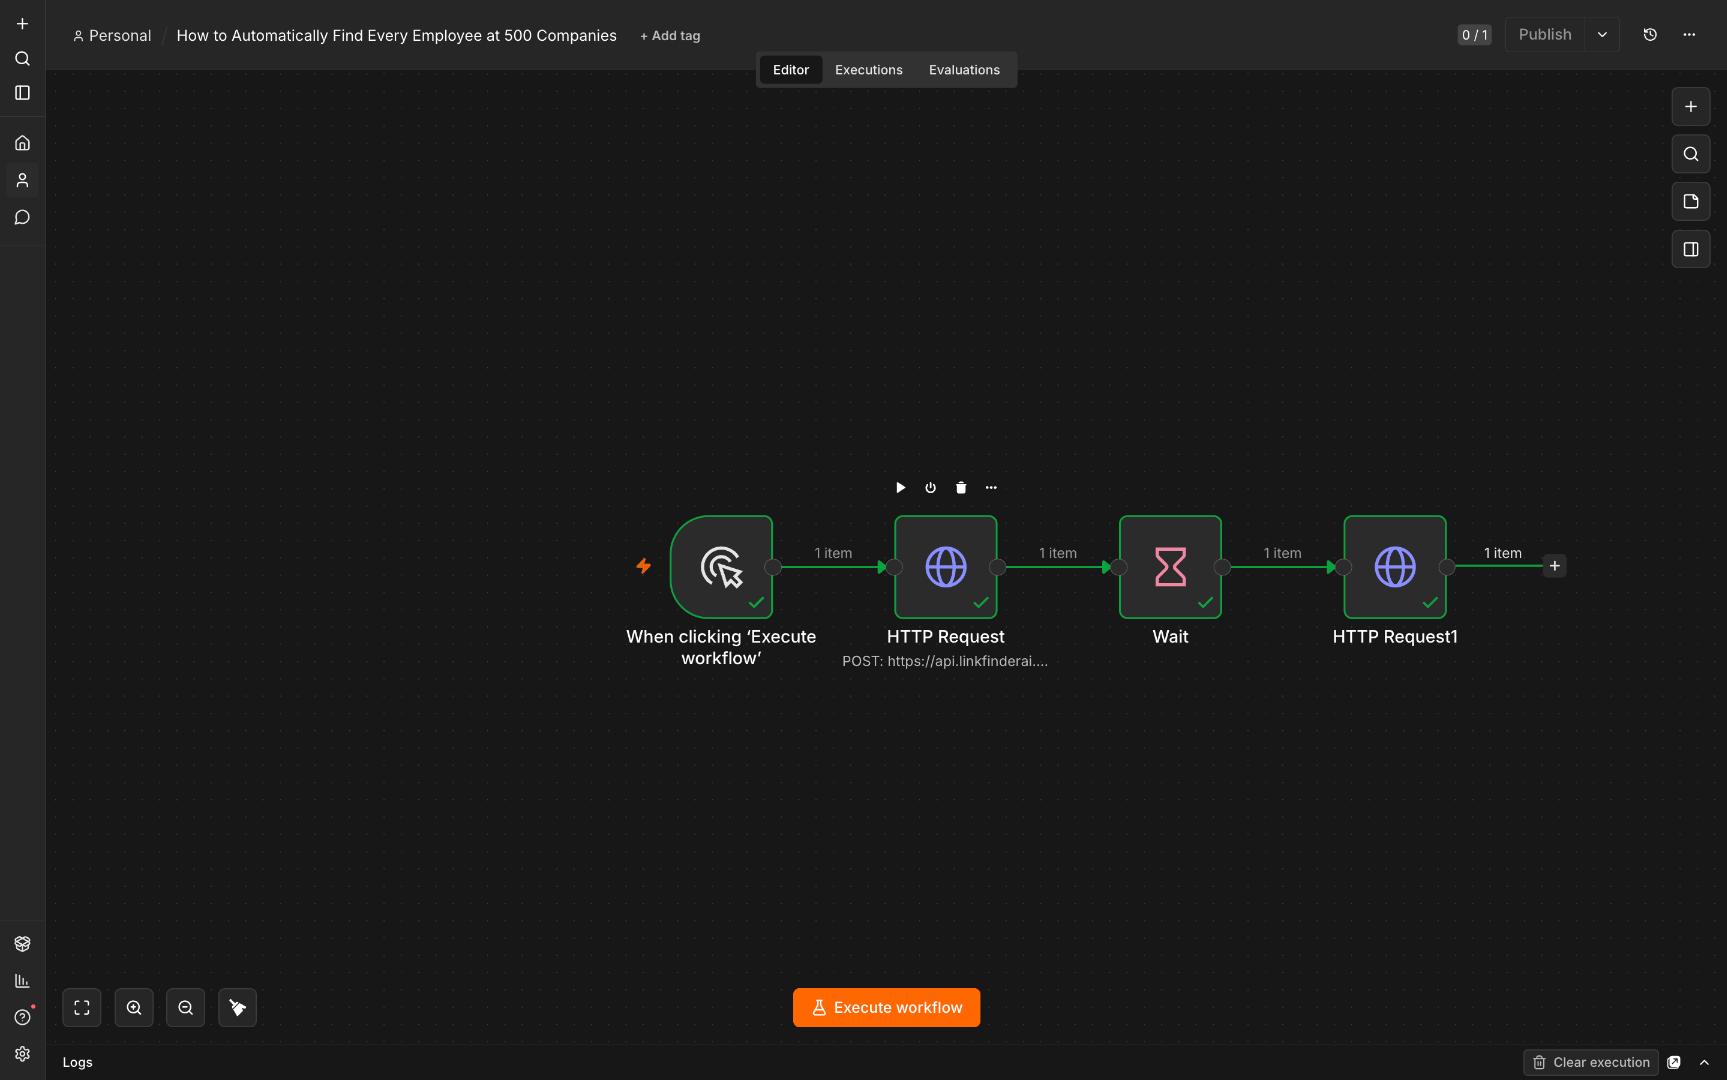The height and width of the screenshot is (1080, 1727).
Task: Switch to the Evaluations tab
Action: (x=964, y=70)
